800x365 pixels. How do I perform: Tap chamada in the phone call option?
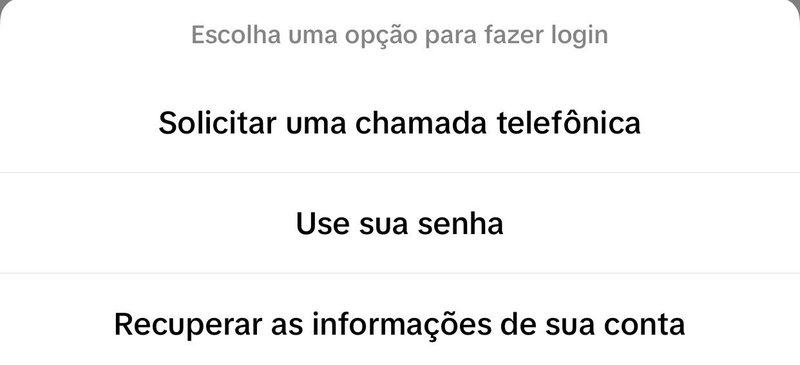point(421,124)
